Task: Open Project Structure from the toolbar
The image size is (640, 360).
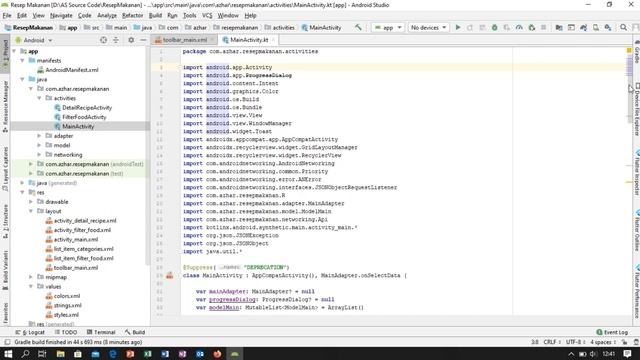Action: click(x=559, y=27)
